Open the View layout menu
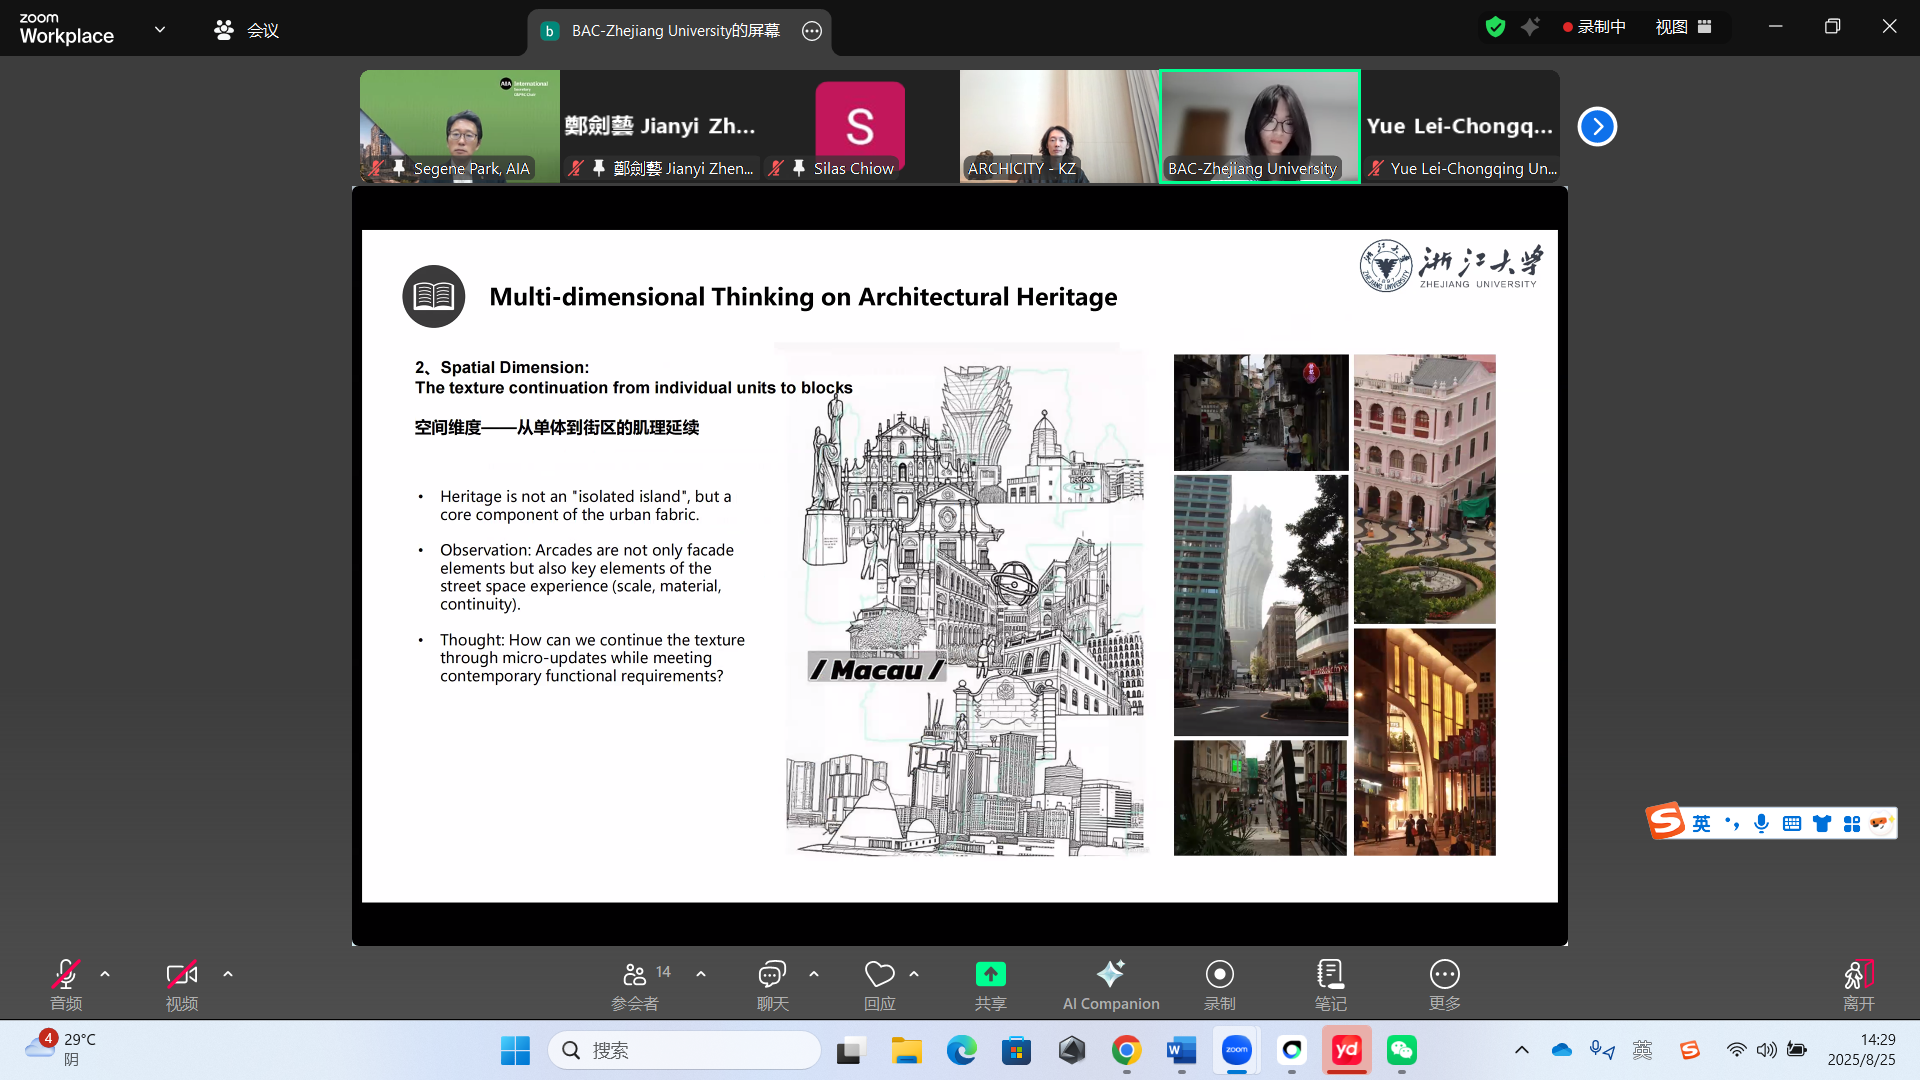The image size is (1920, 1080). (x=1683, y=27)
